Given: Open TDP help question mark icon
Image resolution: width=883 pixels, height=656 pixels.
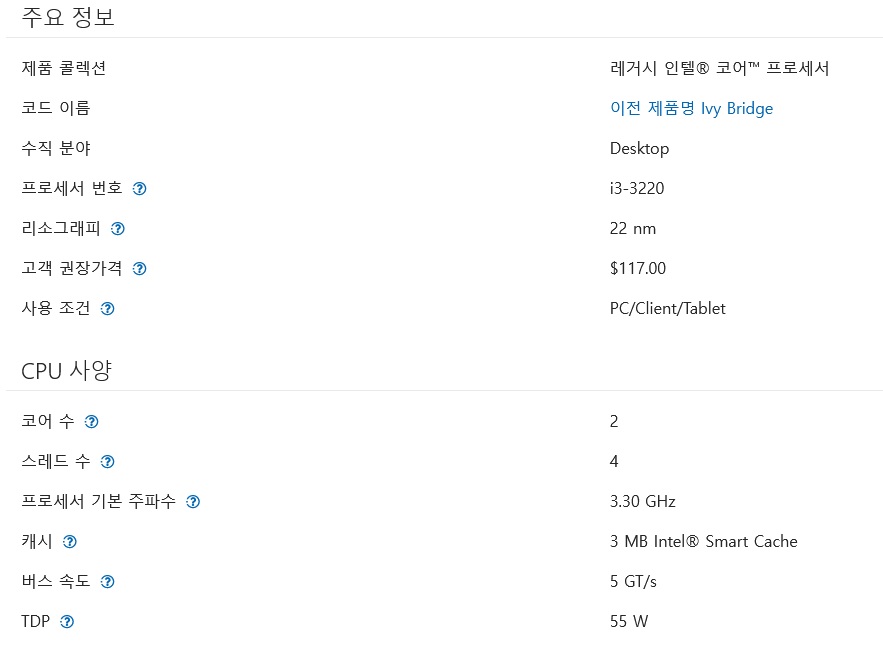Looking at the screenshot, I should [67, 621].
